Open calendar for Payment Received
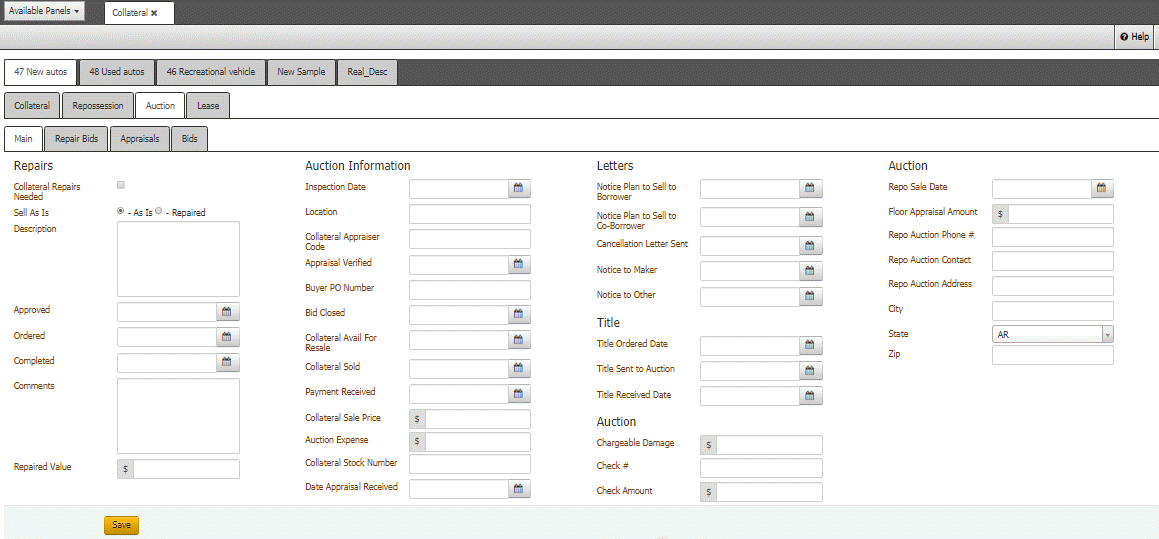The height and width of the screenshot is (539, 1159). pos(519,394)
